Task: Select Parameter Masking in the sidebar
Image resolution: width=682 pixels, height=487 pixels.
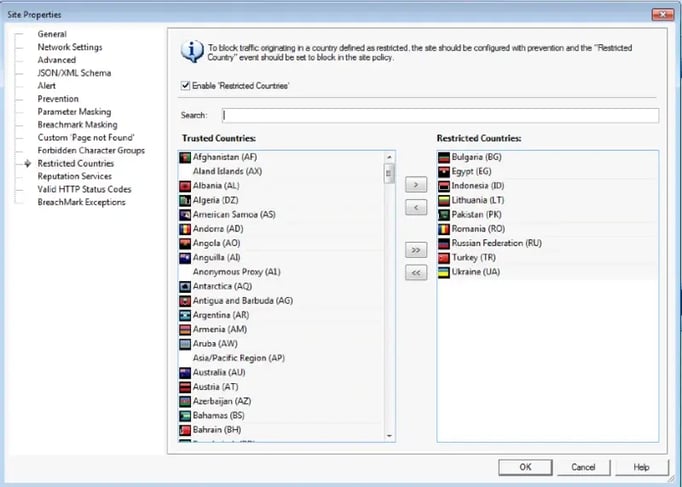Action: [74, 112]
